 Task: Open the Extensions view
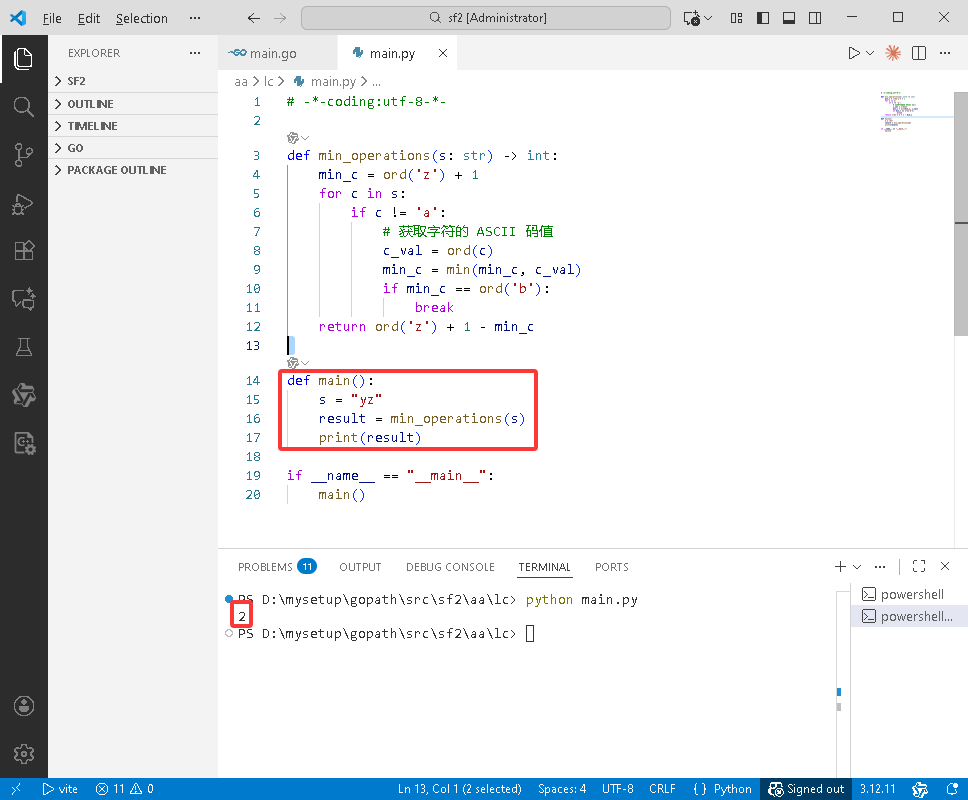pyautogui.click(x=23, y=251)
